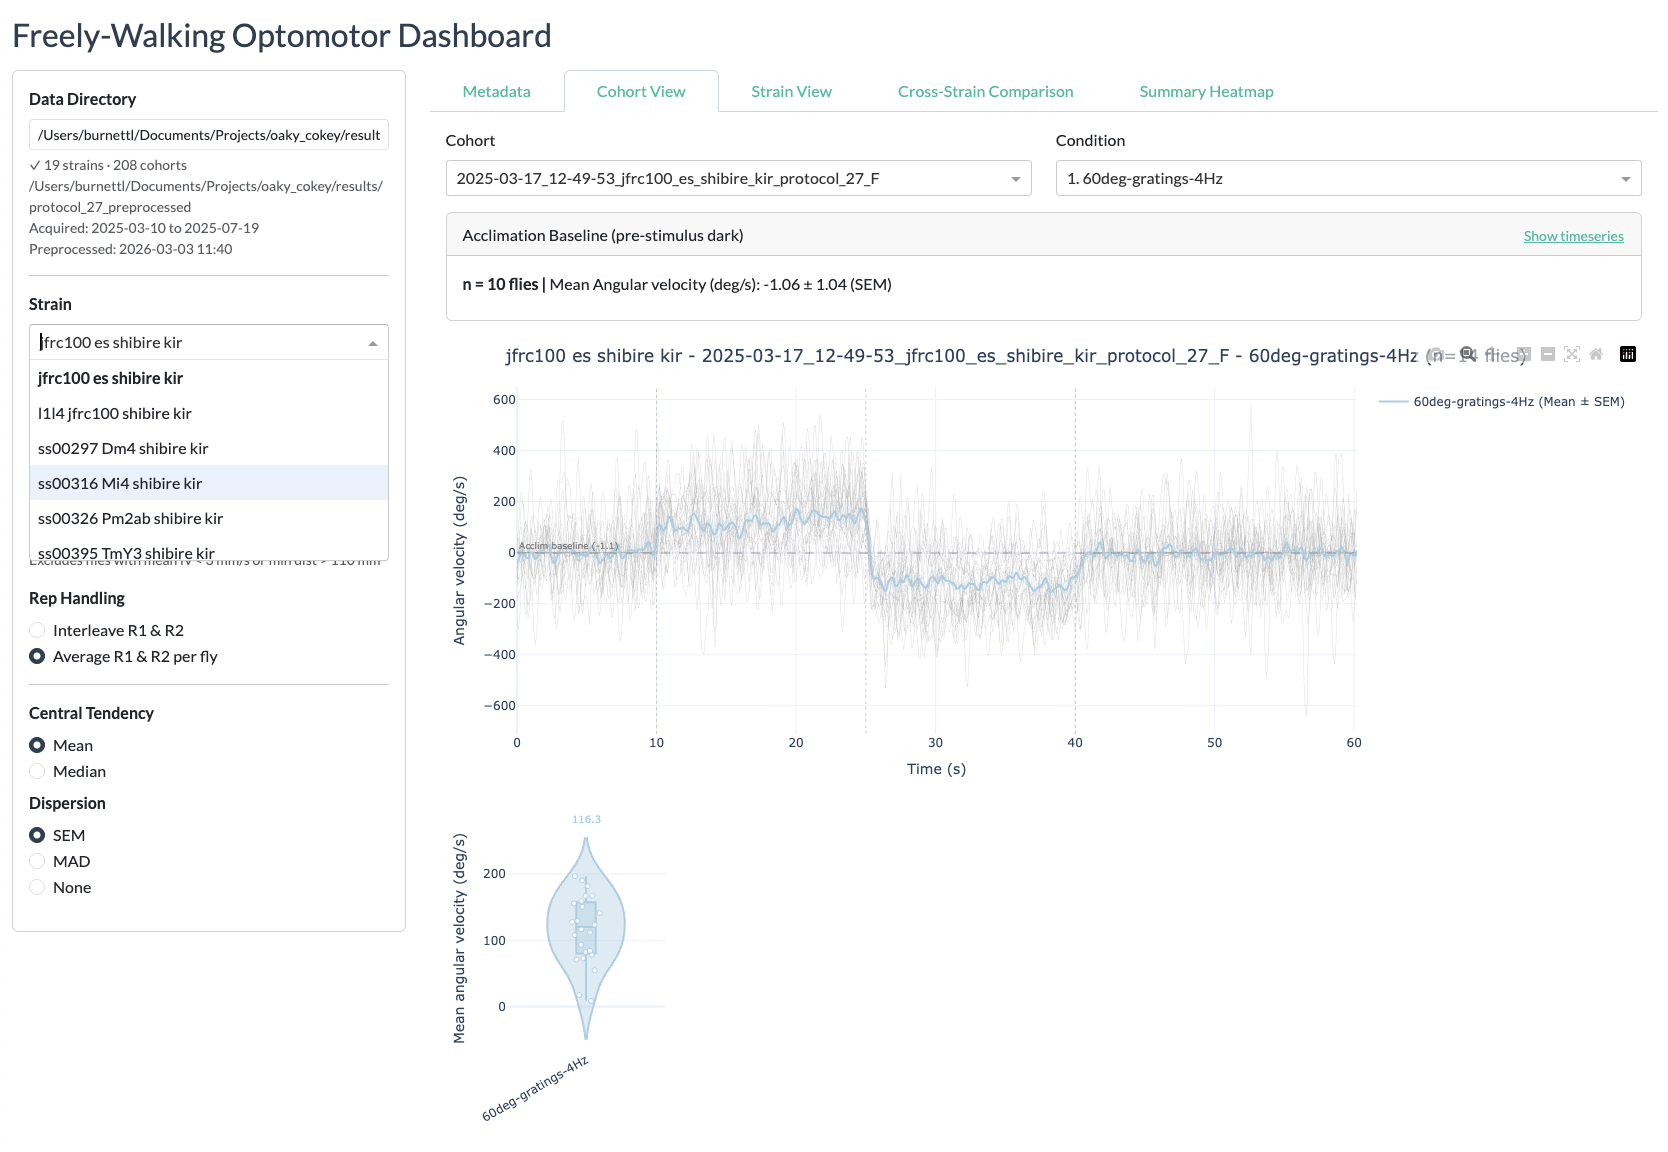Expand the Condition dropdown
Image resolution: width=1668 pixels, height=1152 pixels.
[1347, 178]
